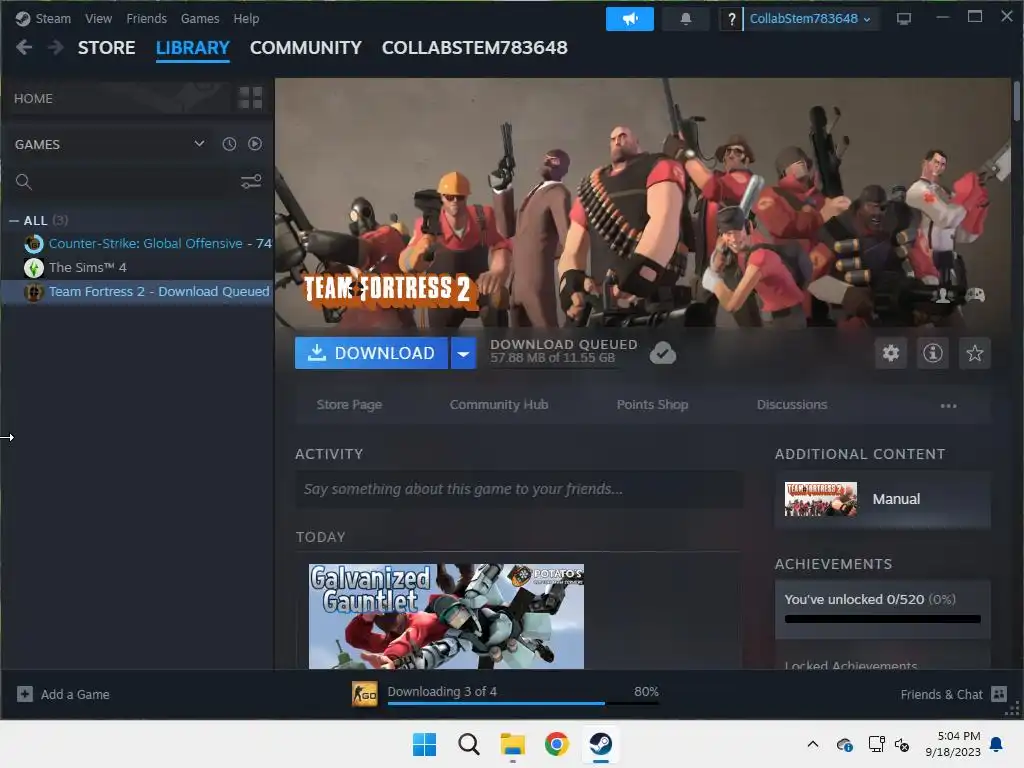
Task: Open Windows notification bell in tray
Action: coord(997,744)
